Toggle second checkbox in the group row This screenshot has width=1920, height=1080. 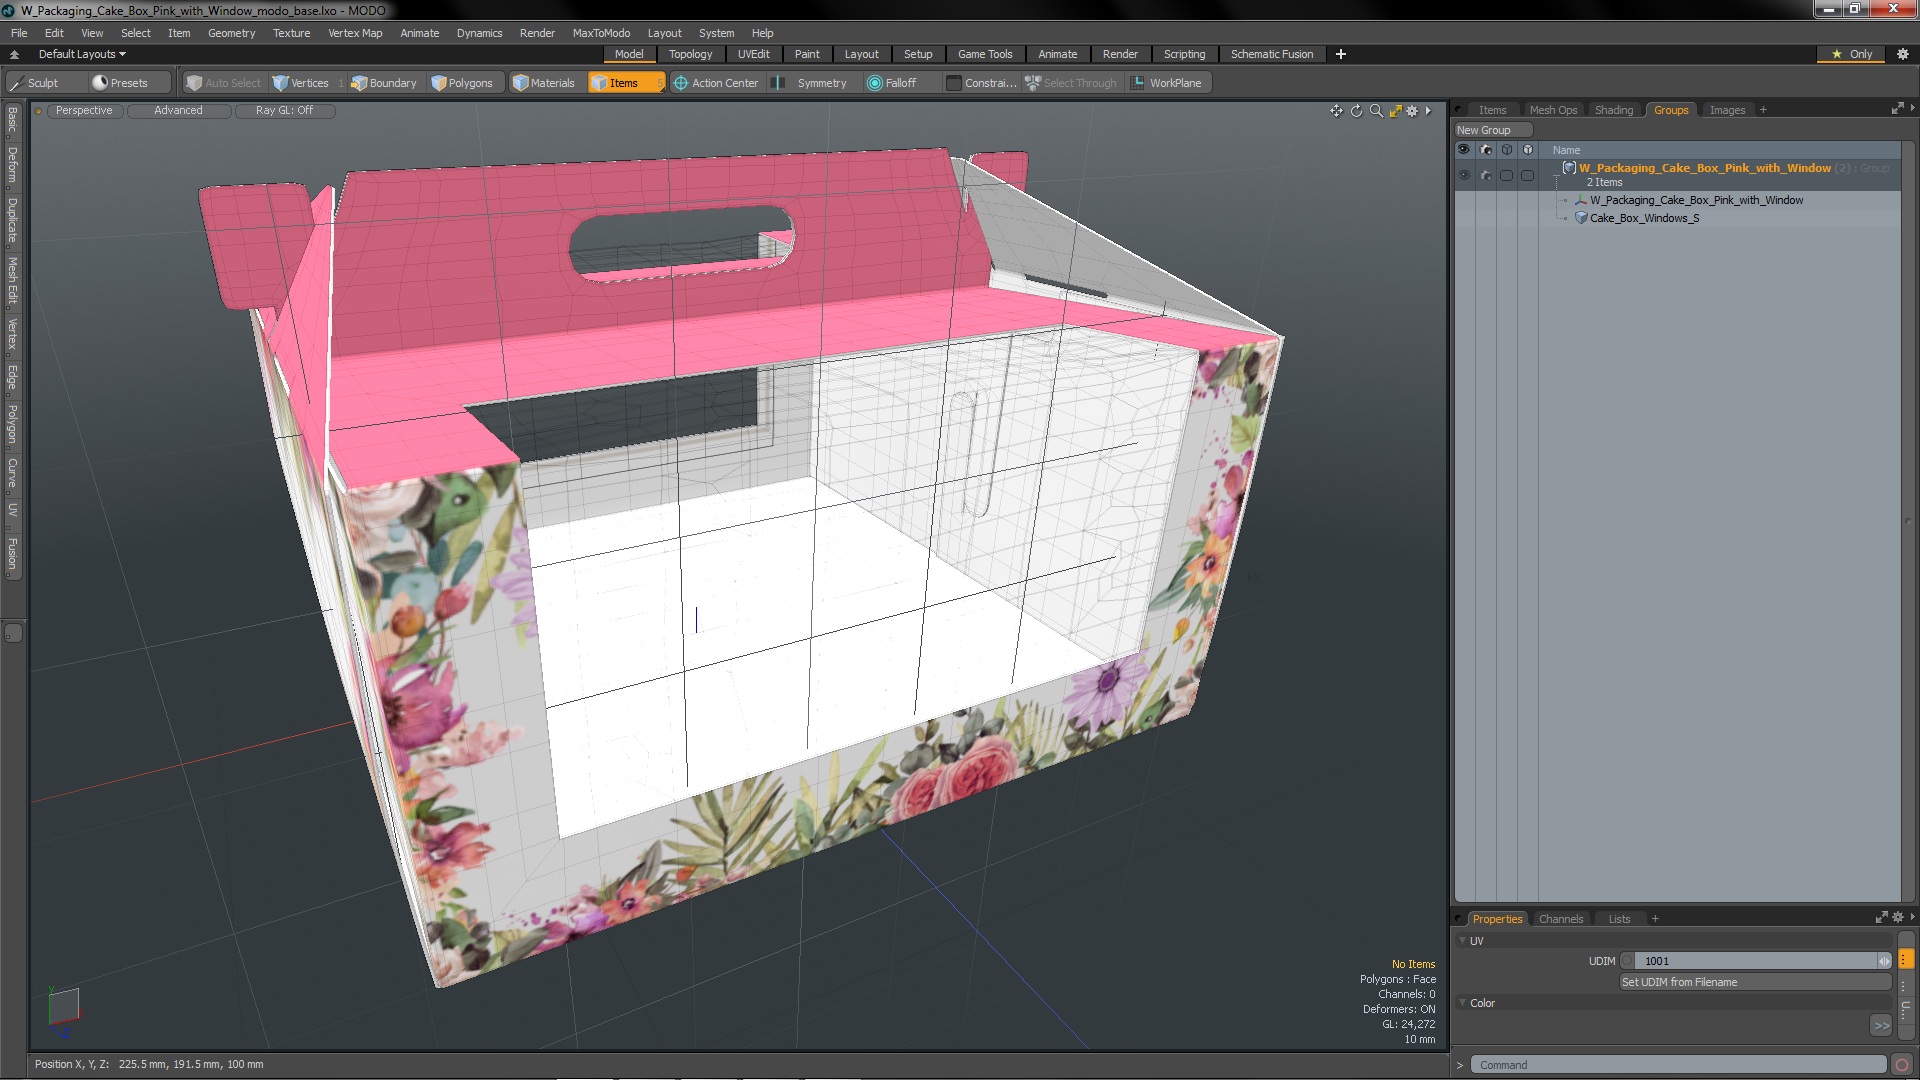(x=1528, y=175)
